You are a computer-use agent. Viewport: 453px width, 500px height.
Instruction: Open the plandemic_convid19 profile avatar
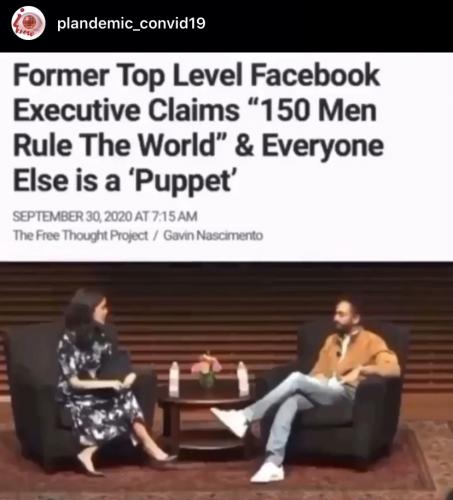pyautogui.click(x=28, y=23)
